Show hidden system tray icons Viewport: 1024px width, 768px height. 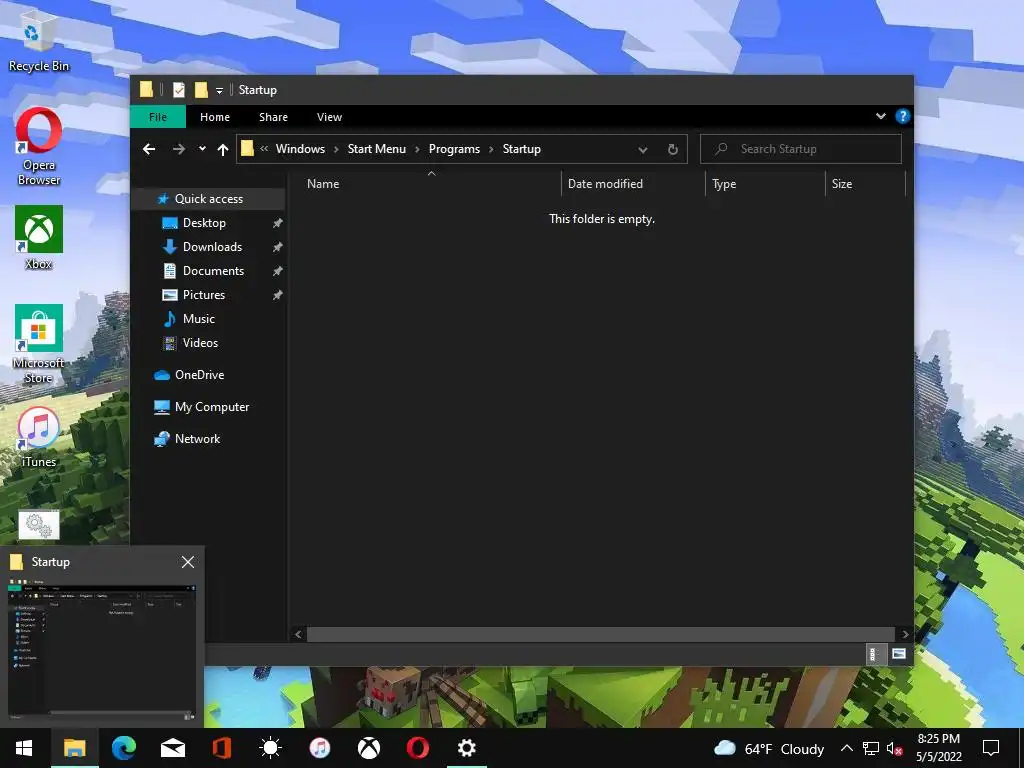click(846, 748)
